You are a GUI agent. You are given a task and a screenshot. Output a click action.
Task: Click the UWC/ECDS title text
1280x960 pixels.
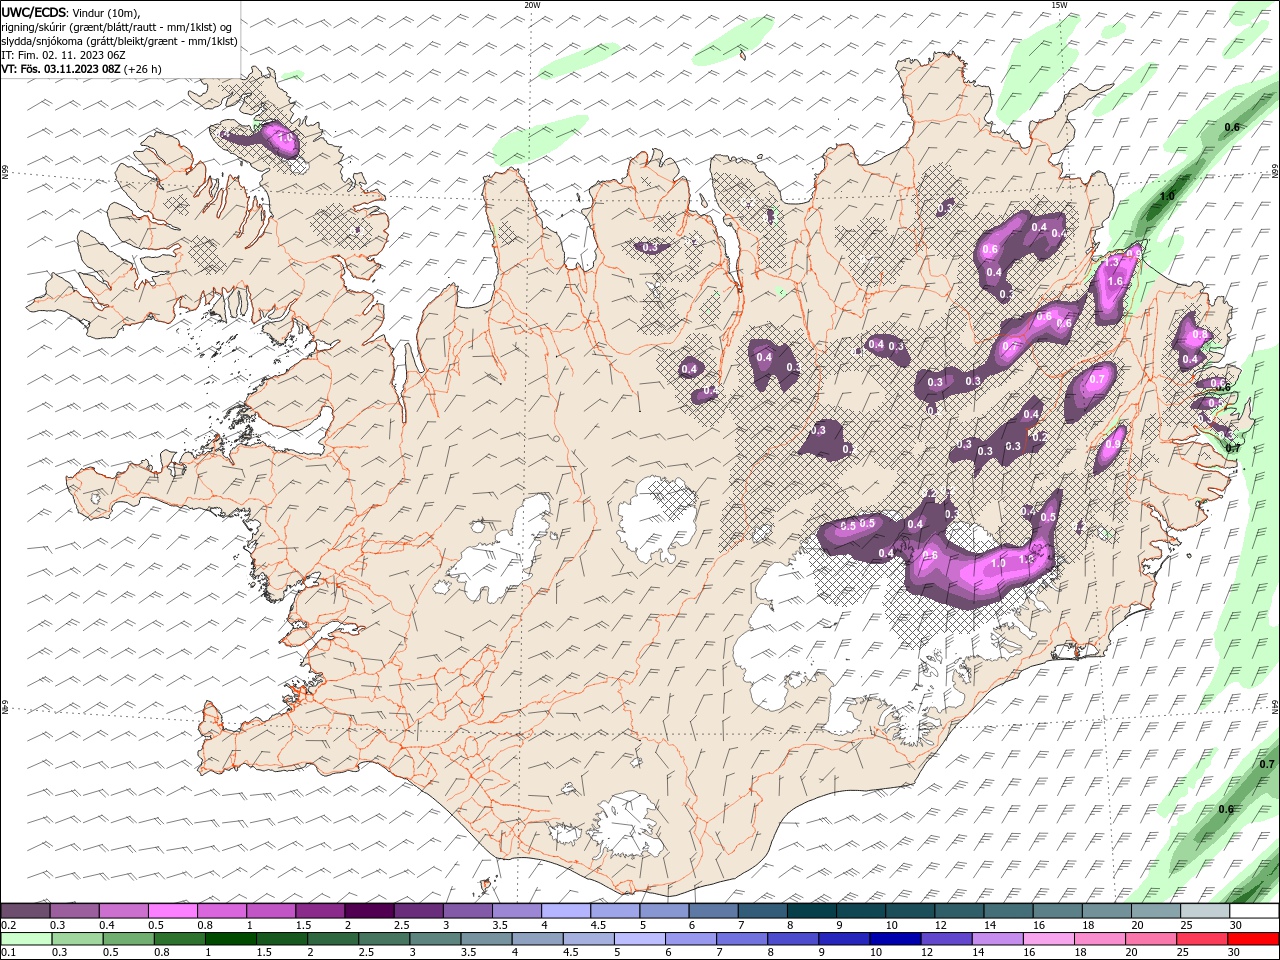(x=34, y=12)
